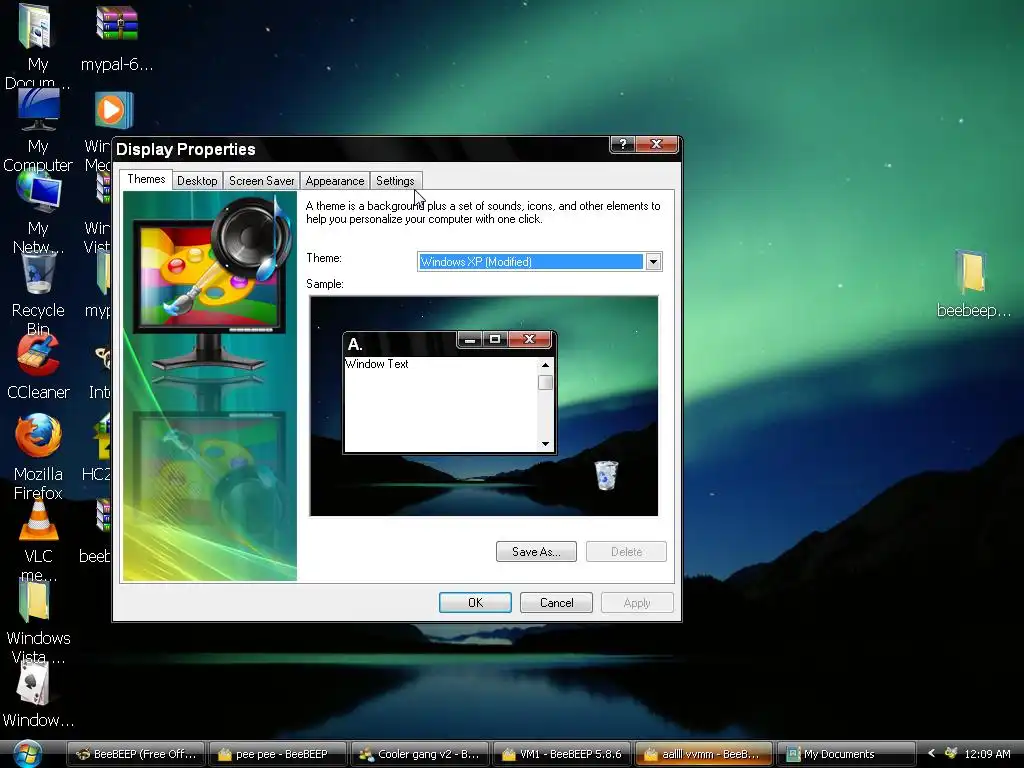
Task: Click the sample window maximize button
Action: coord(495,339)
